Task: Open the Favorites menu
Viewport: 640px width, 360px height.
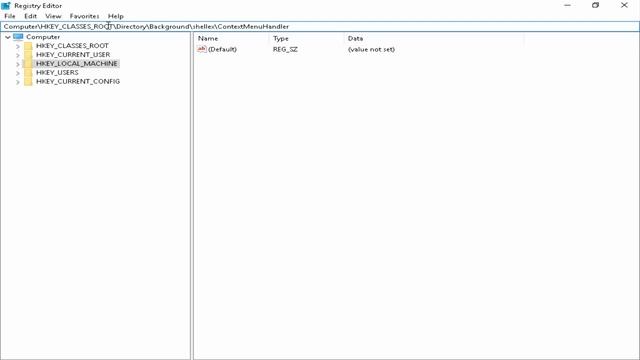Action: pos(84,16)
